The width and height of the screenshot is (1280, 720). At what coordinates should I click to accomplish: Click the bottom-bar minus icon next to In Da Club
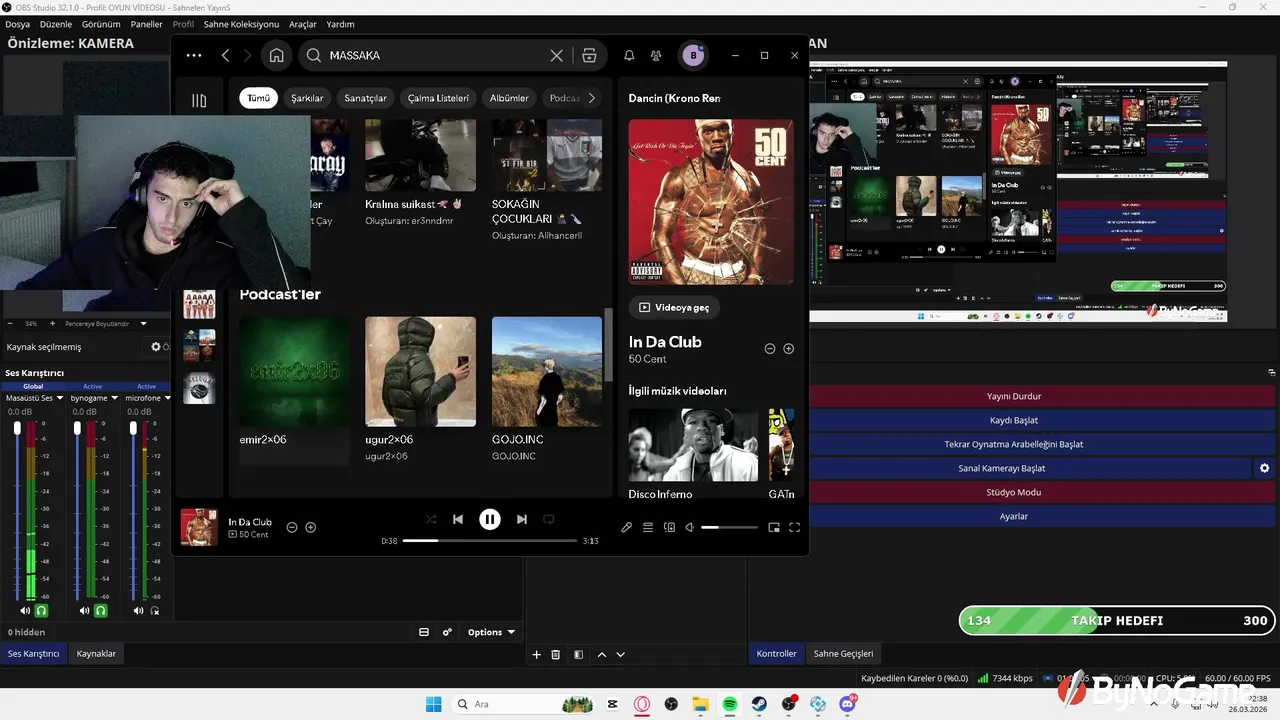pyautogui.click(x=292, y=527)
